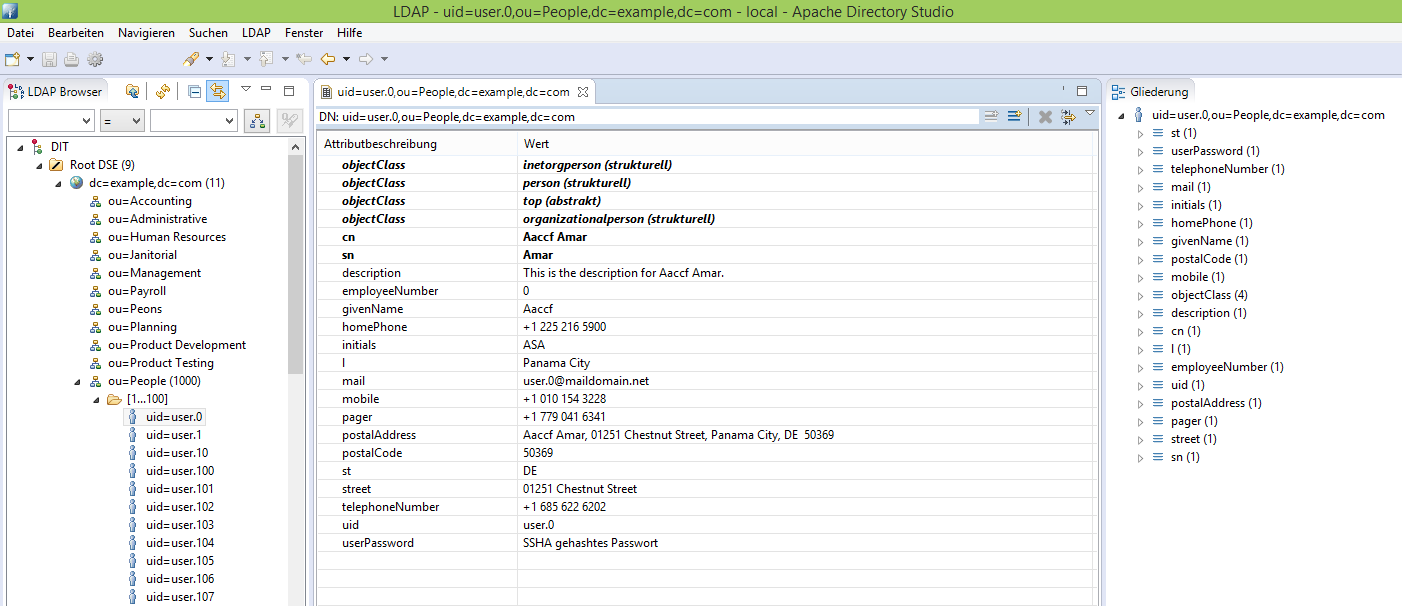Image resolution: width=1402 pixels, height=606 pixels.
Task: Click the telephoneNumber value +1 685 622 6202
Action: click(x=564, y=507)
